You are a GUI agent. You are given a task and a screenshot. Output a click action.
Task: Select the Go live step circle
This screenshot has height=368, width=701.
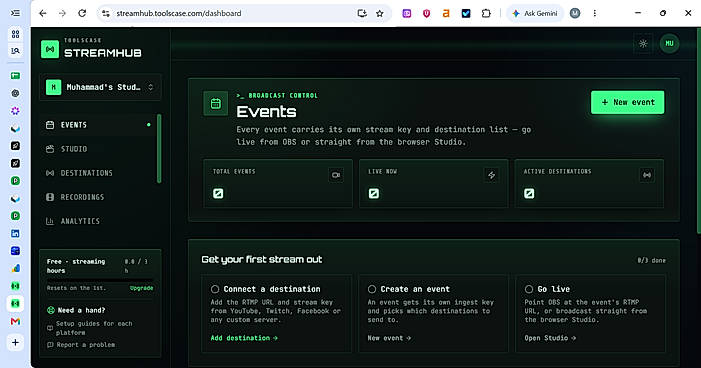click(x=529, y=289)
